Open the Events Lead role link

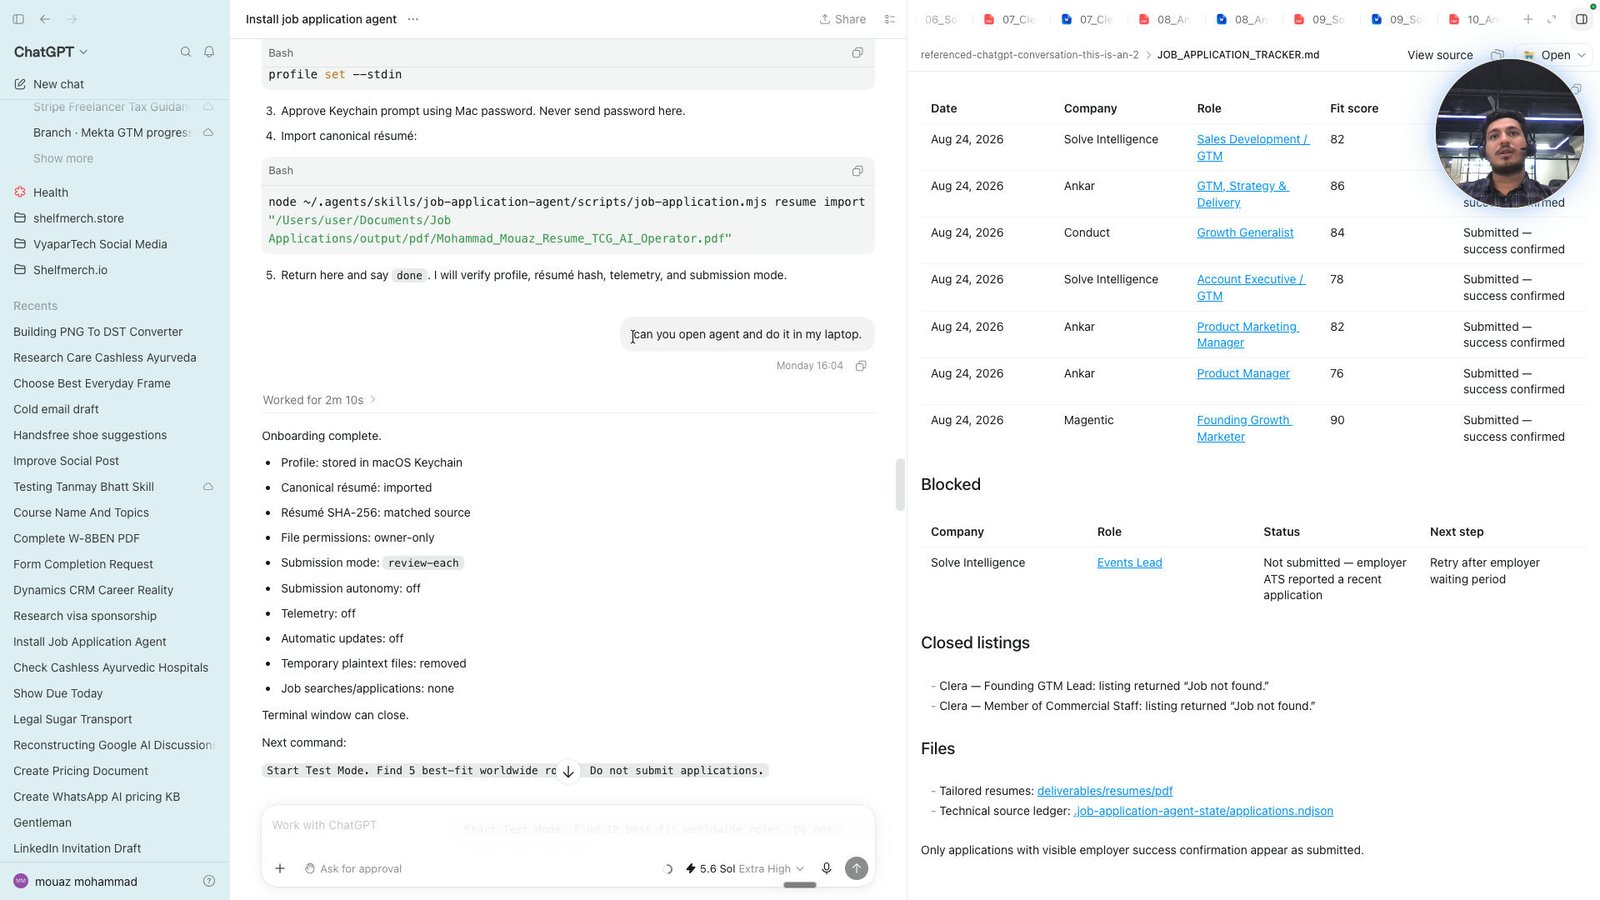click(1129, 563)
